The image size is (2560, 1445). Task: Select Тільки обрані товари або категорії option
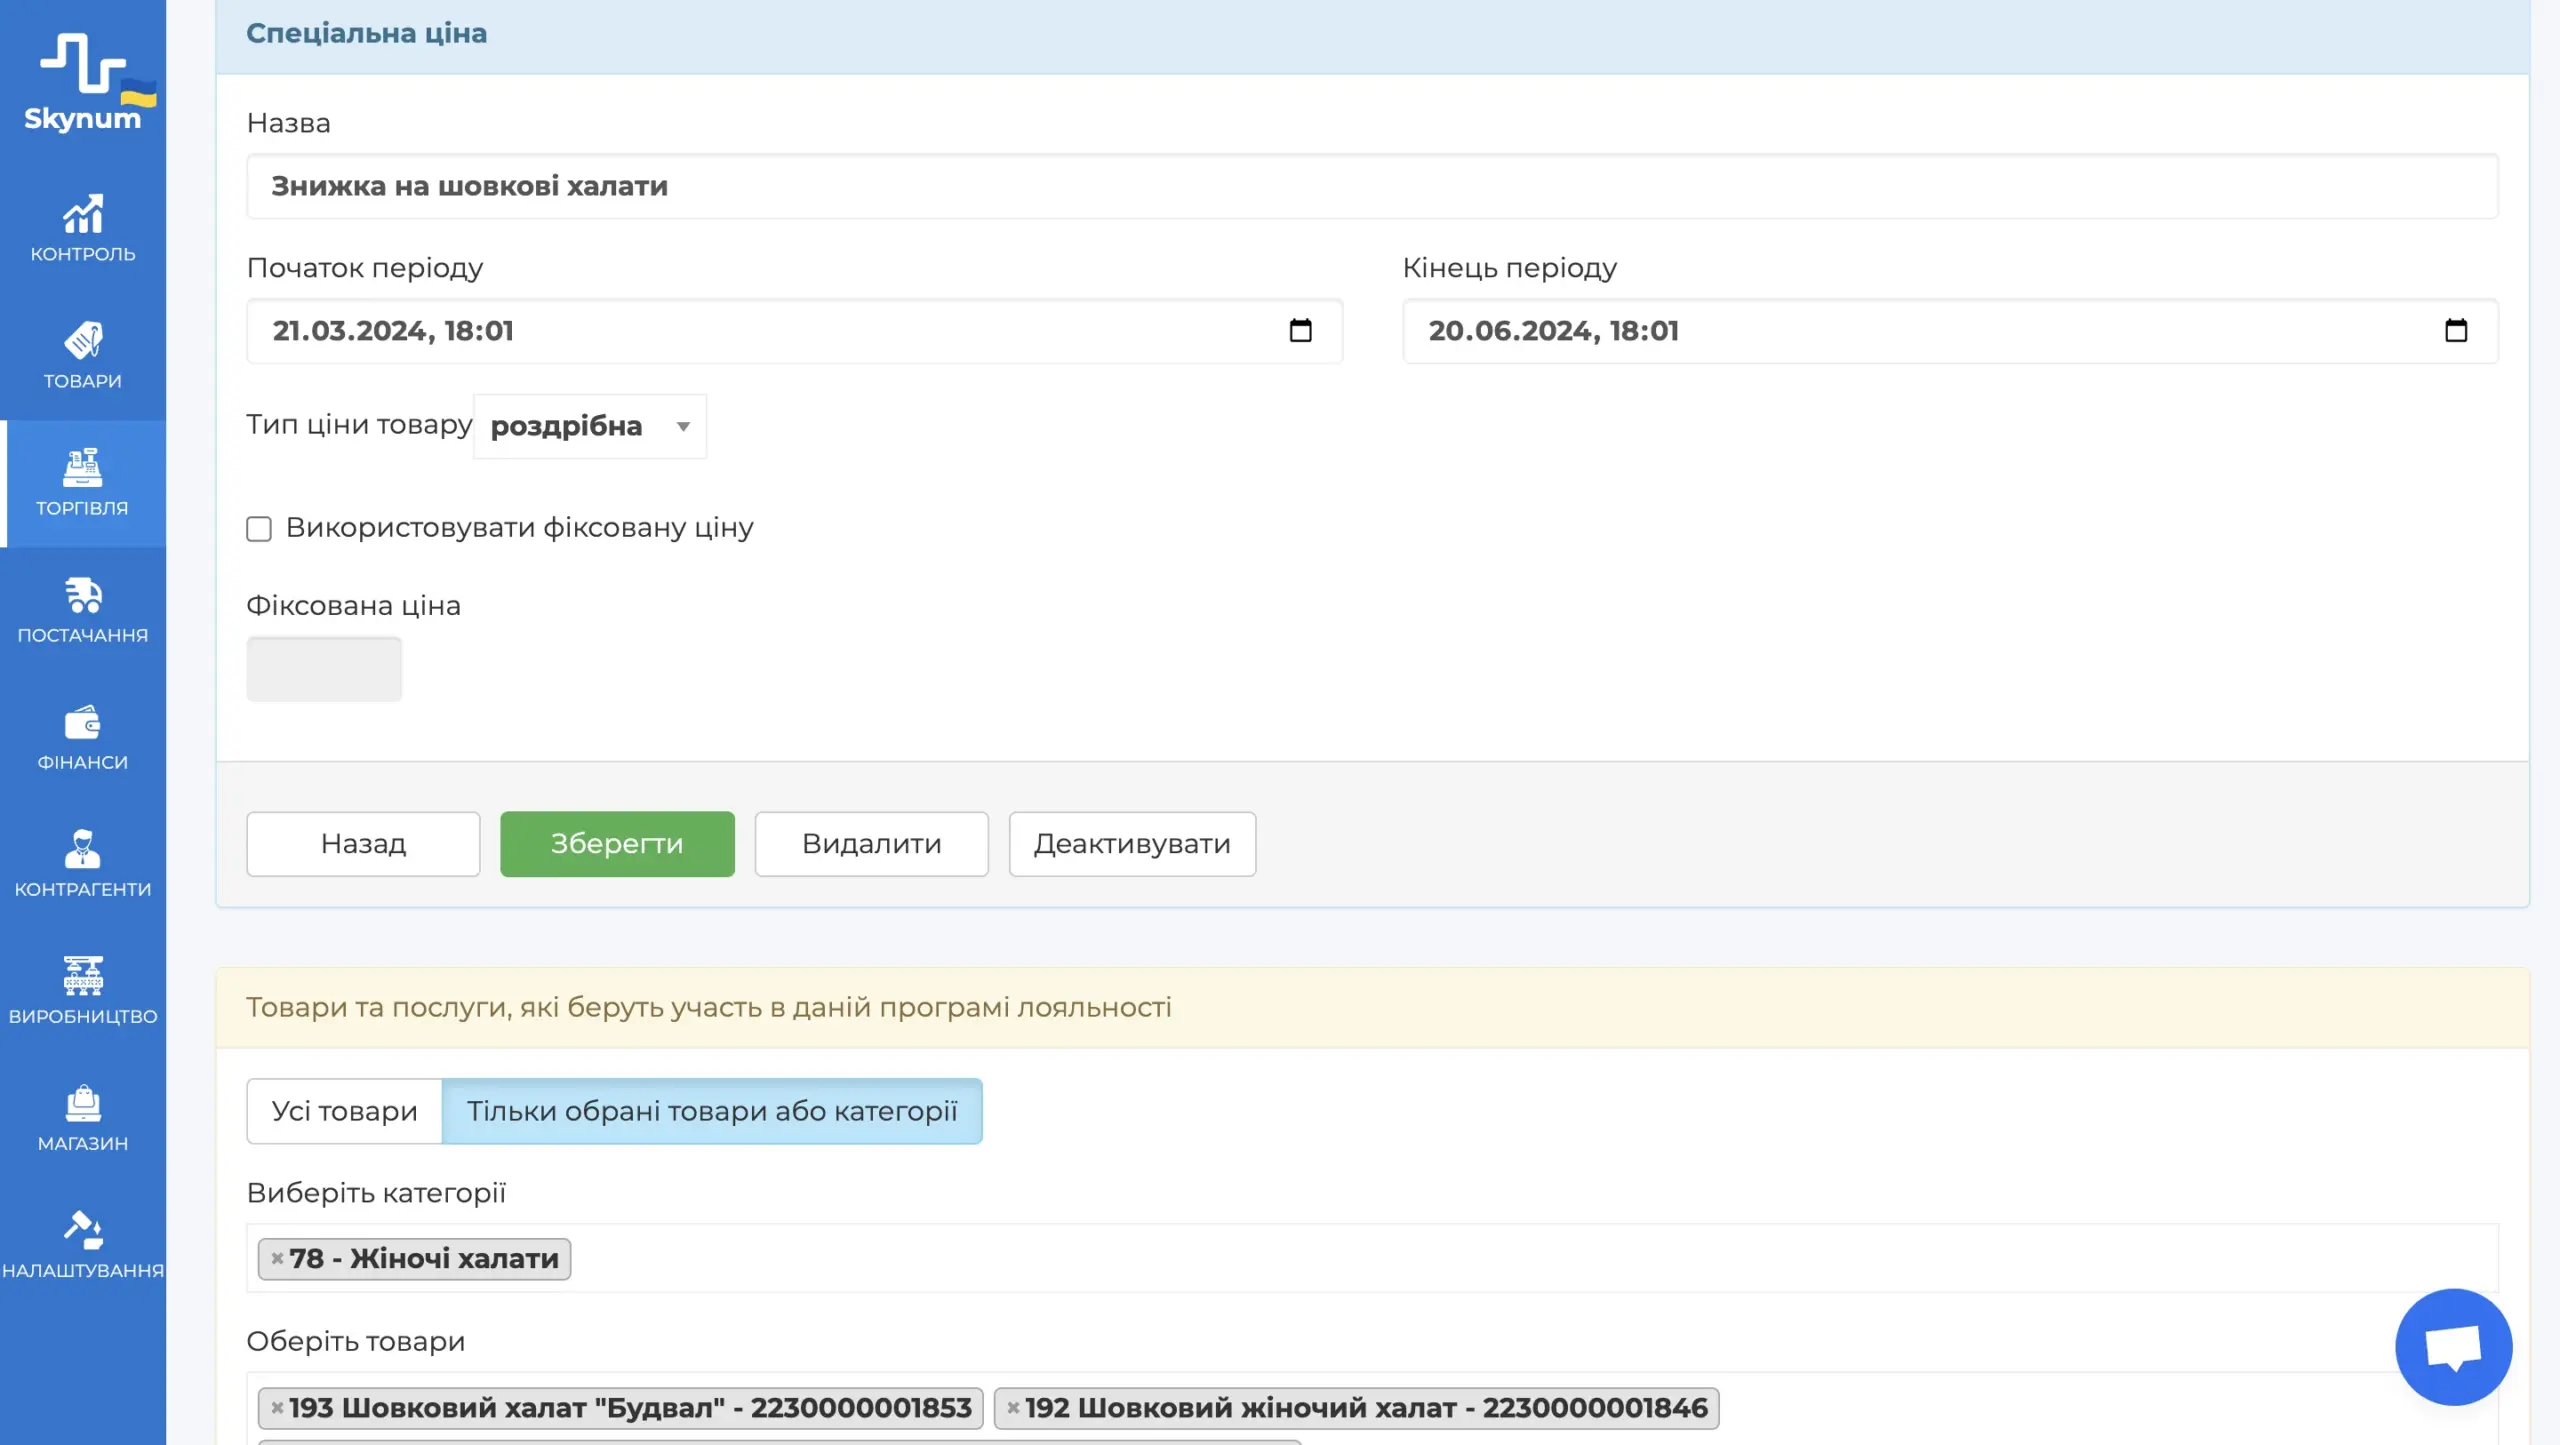tap(712, 1111)
